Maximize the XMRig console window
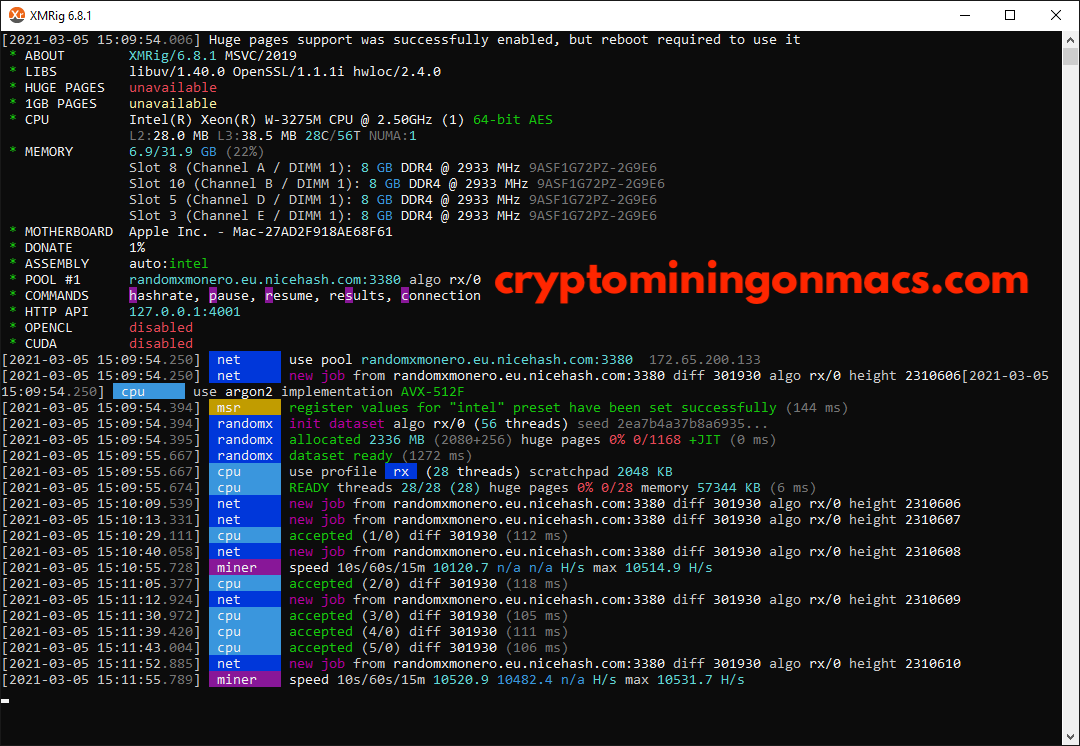This screenshot has width=1080, height=746. click(x=1010, y=15)
